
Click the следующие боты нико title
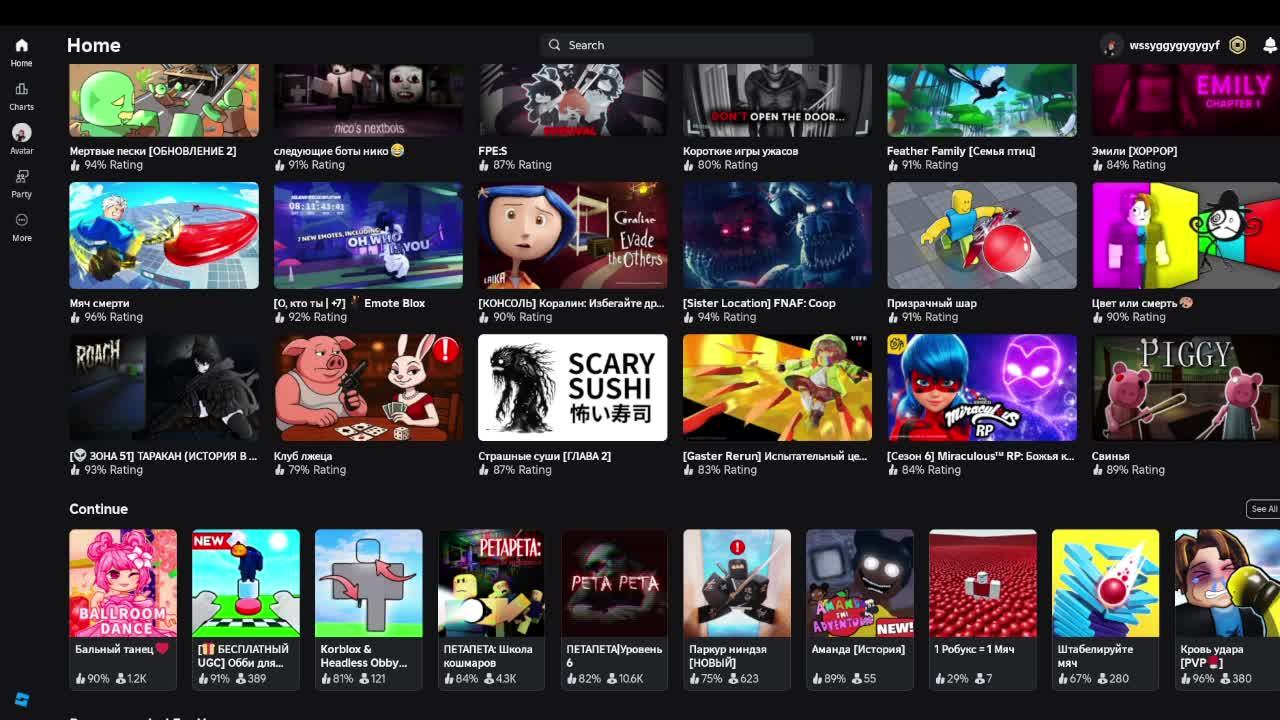click(x=339, y=151)
